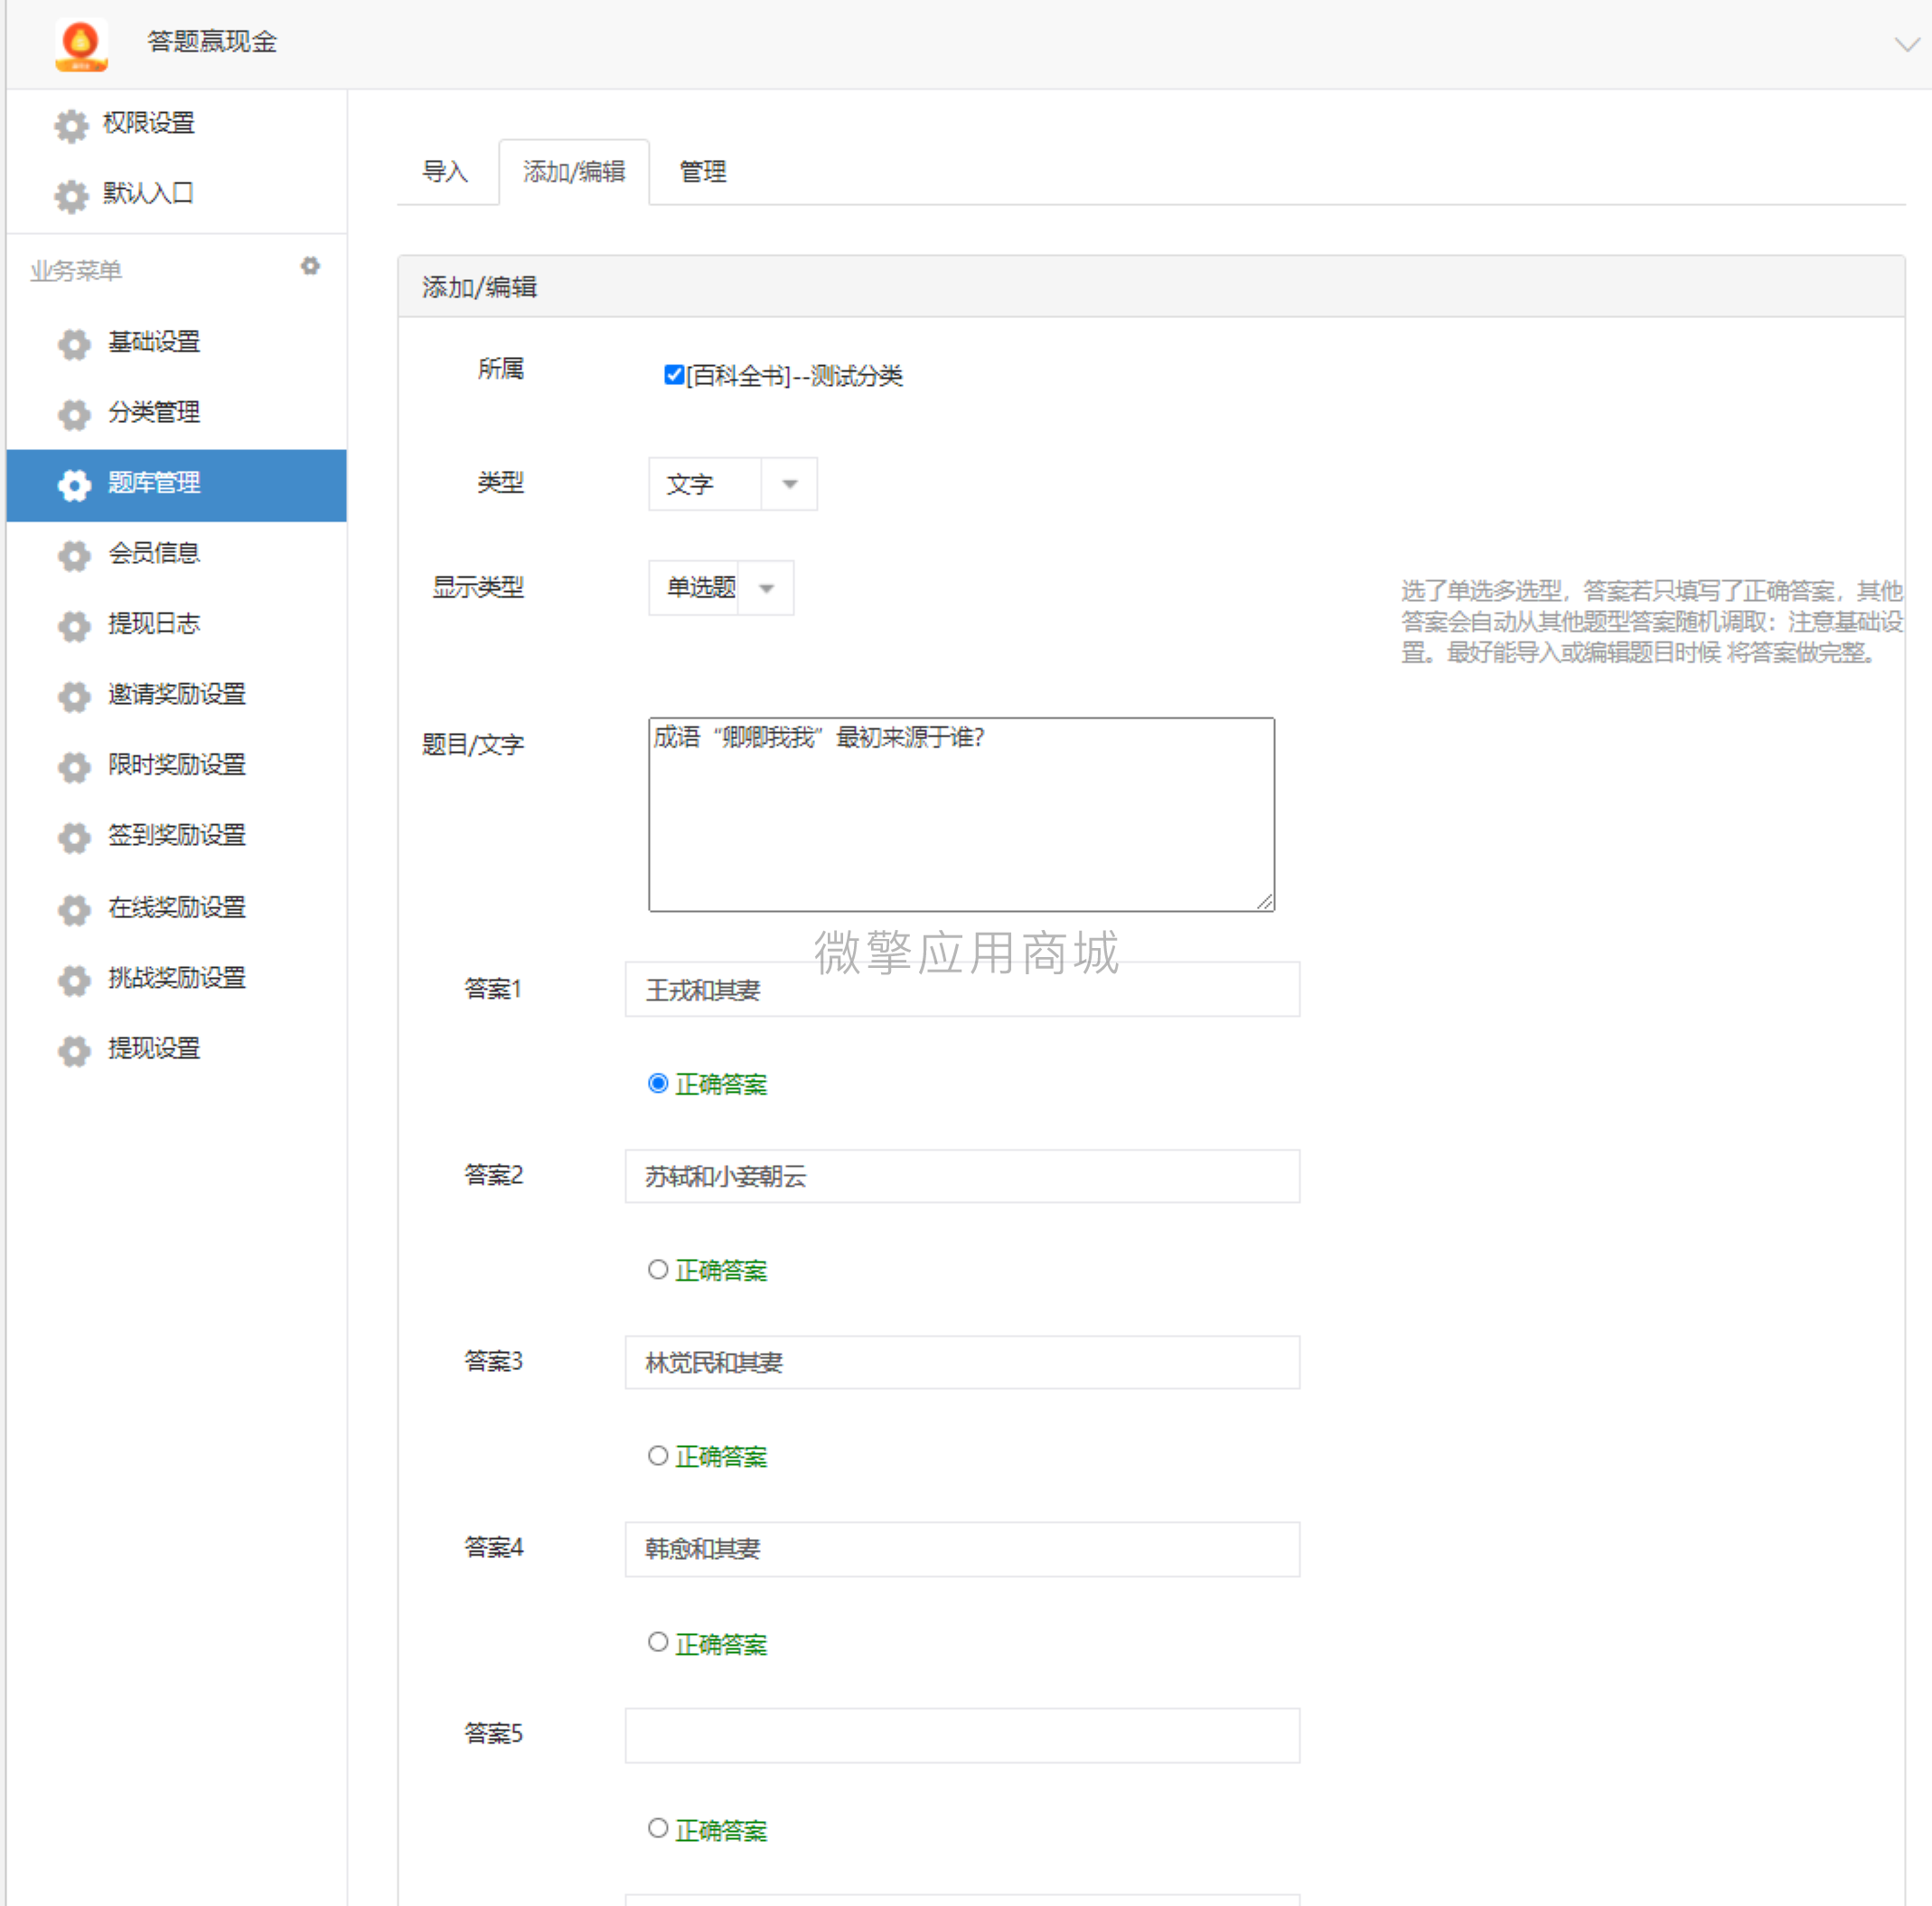Screen dimensions: 1932x1906
Task: Click the 答题赢现金 app logo icon
Action: (x=81, y=44)
